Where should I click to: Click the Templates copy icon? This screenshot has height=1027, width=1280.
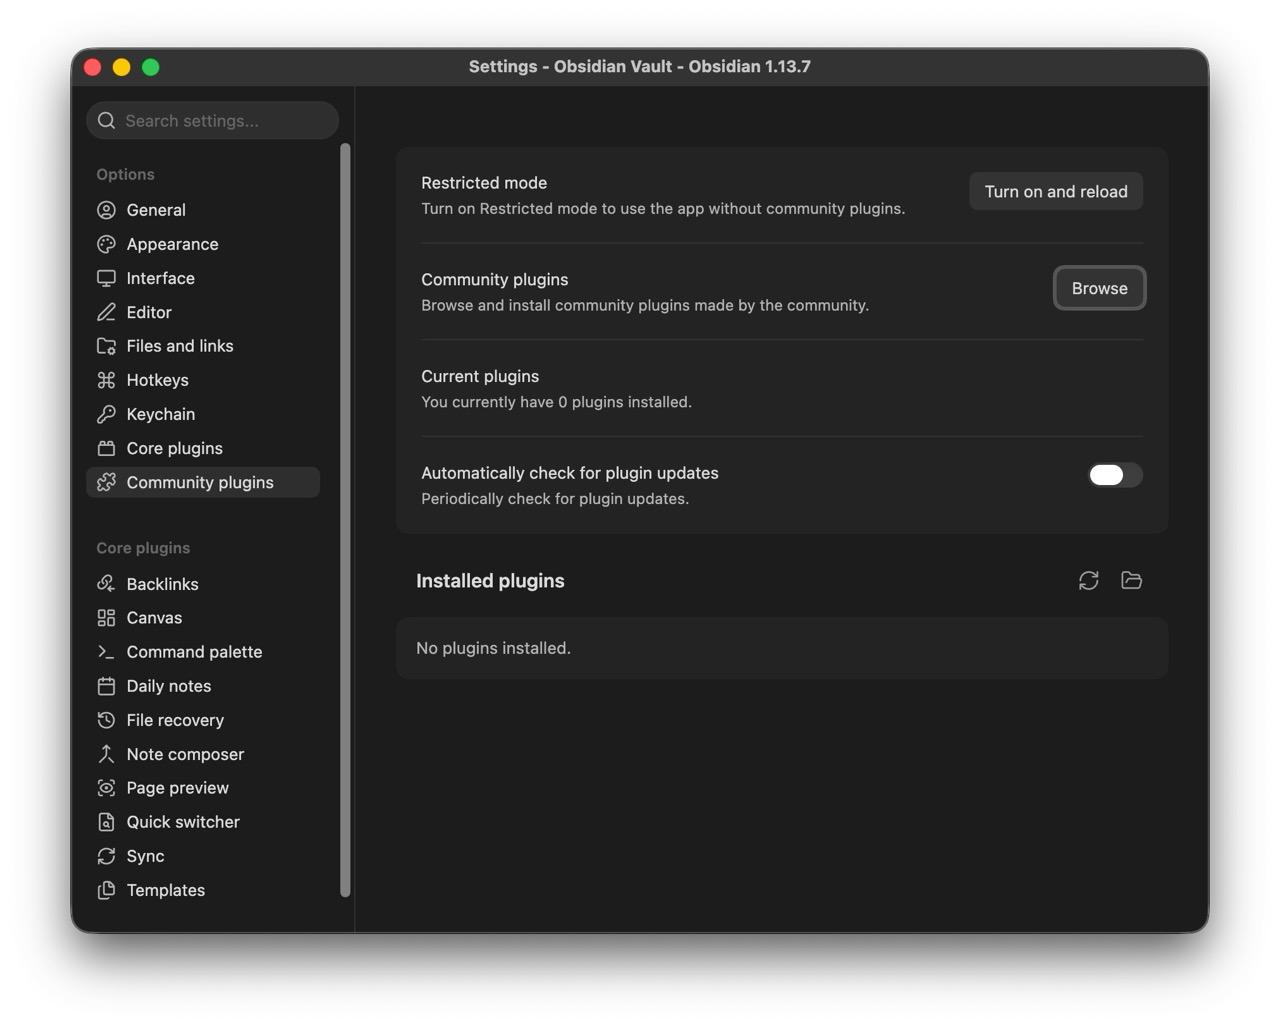tap(106, 890)
